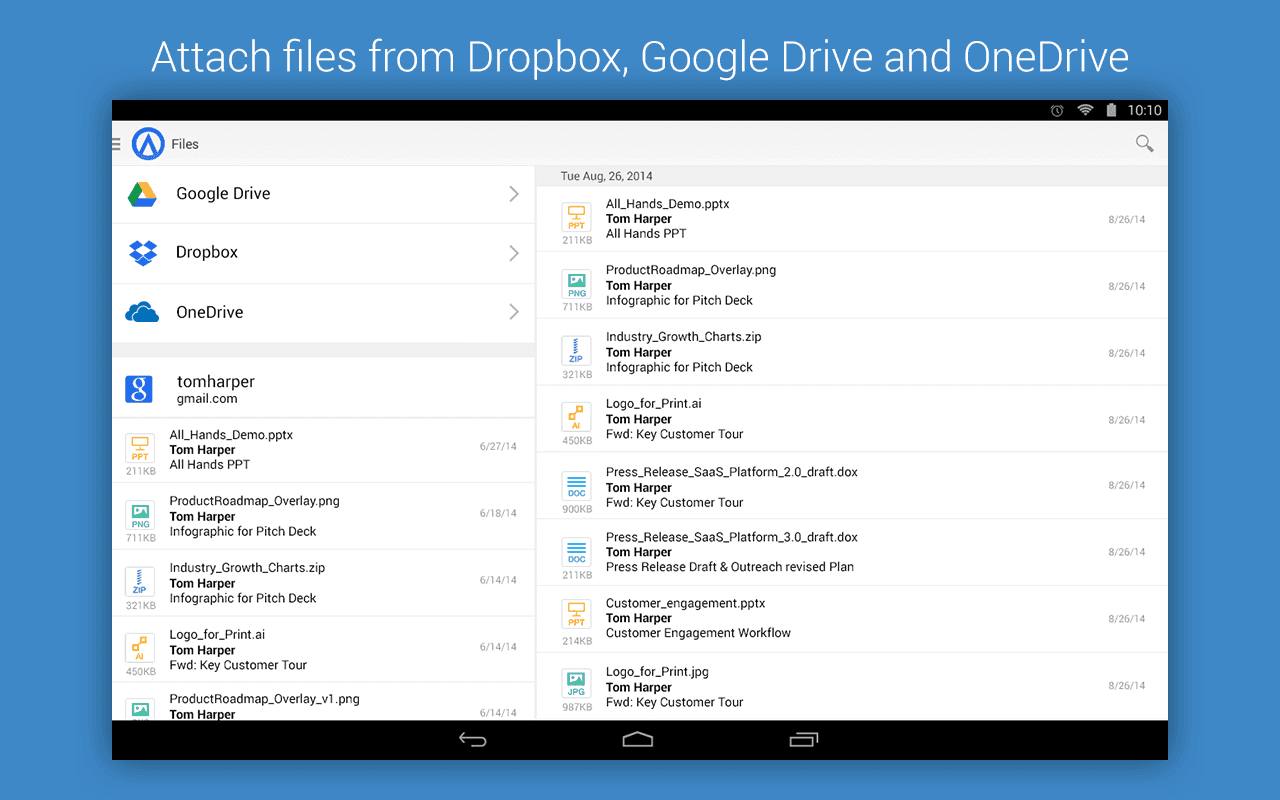The height and width of the screenshot is (800, 1280).
Task: Tap the alarm clock status icon
Action: point(1057,110)
